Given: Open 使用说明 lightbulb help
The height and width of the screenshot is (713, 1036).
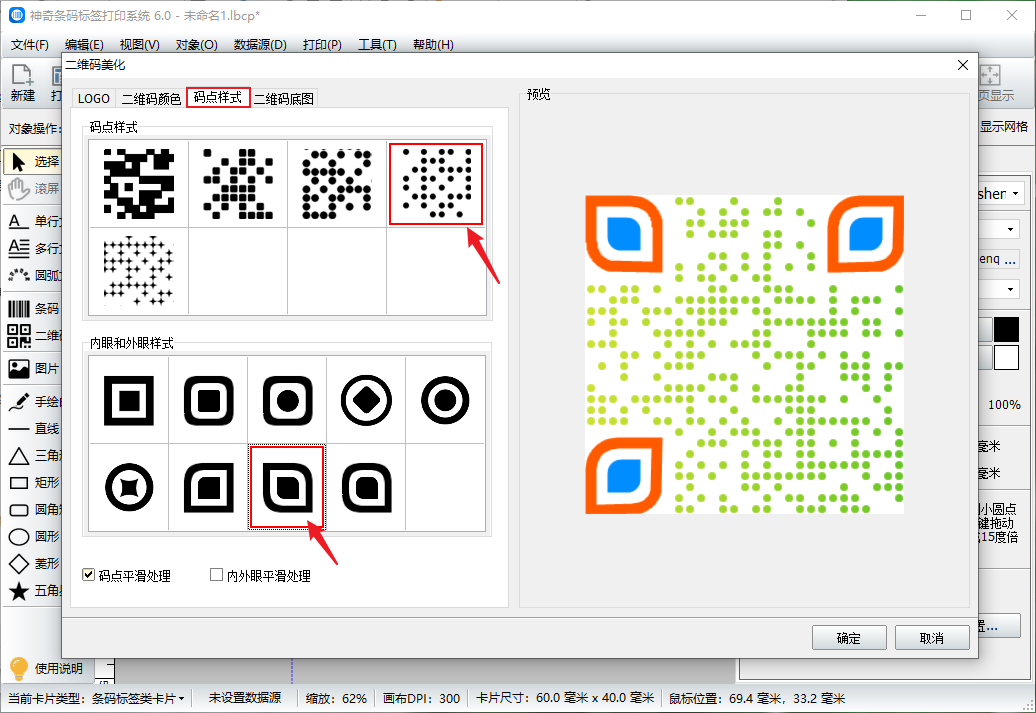Looking at the screenshot, I should coord(46,668).
